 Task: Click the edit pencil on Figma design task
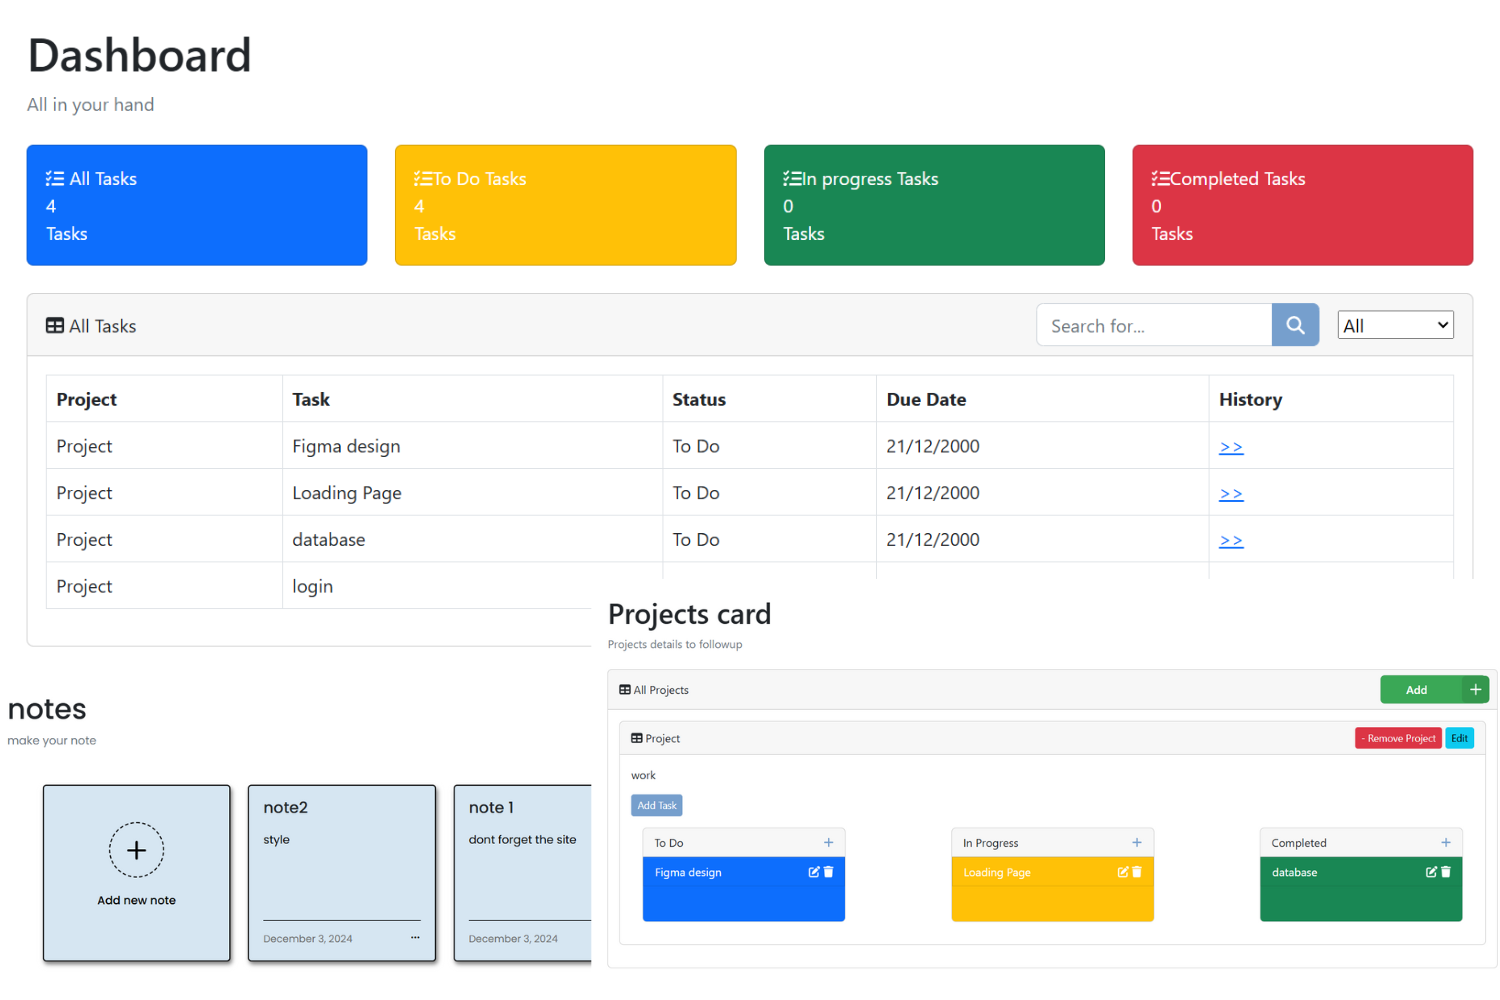[x=814, y=871]
